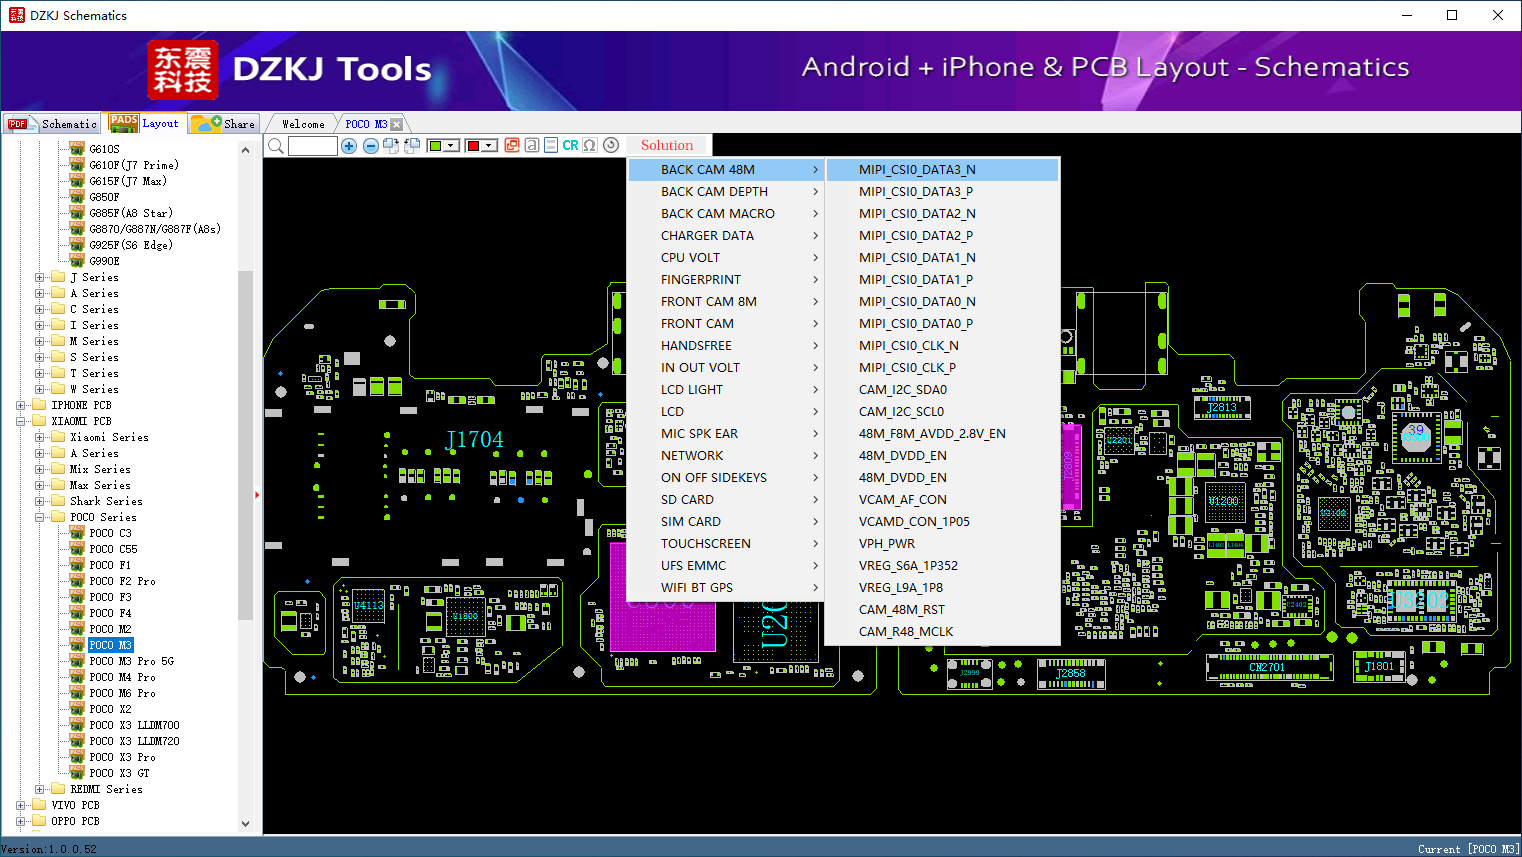Click J1704 connector on the board

point(474,440)
